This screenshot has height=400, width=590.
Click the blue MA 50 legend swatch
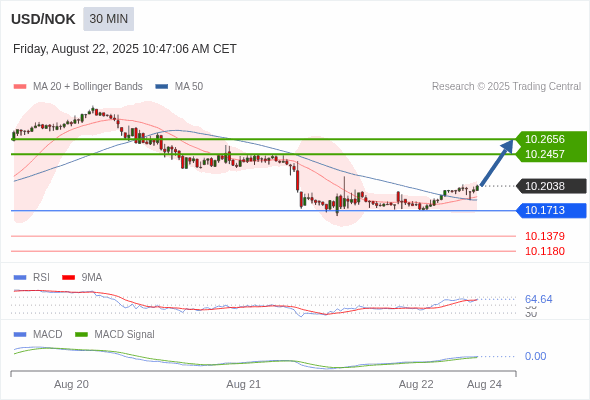coord(162,87)
